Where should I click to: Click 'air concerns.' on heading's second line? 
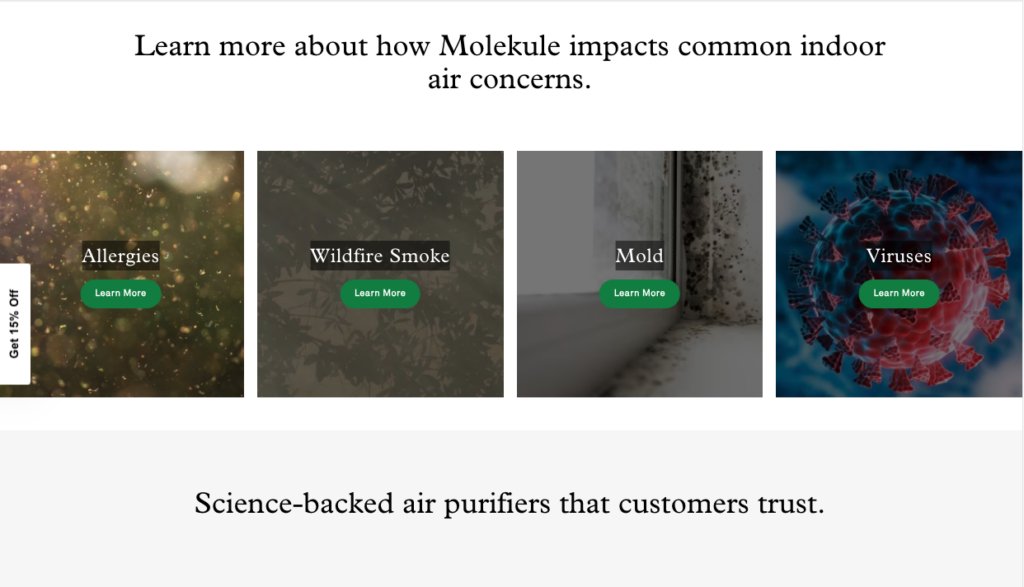509,80
